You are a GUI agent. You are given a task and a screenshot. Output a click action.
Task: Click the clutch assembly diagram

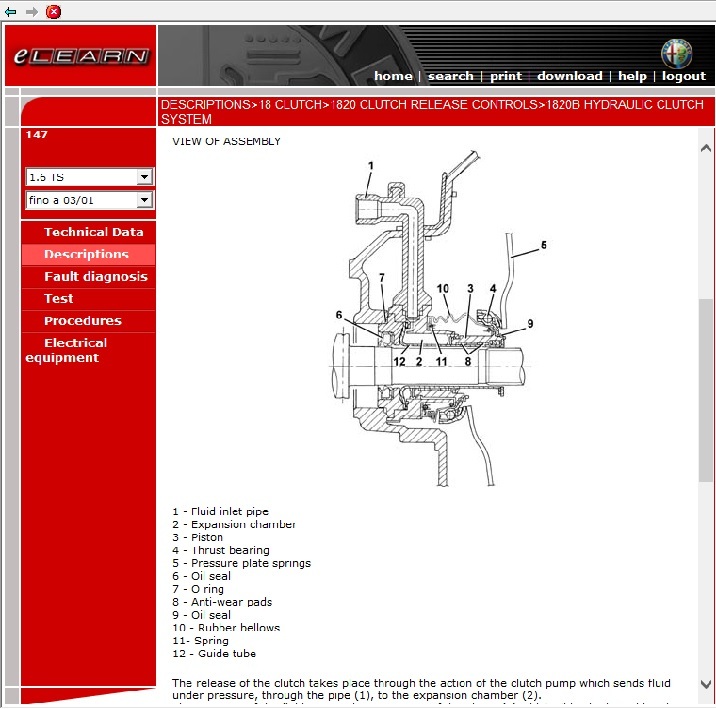point(438,318)
